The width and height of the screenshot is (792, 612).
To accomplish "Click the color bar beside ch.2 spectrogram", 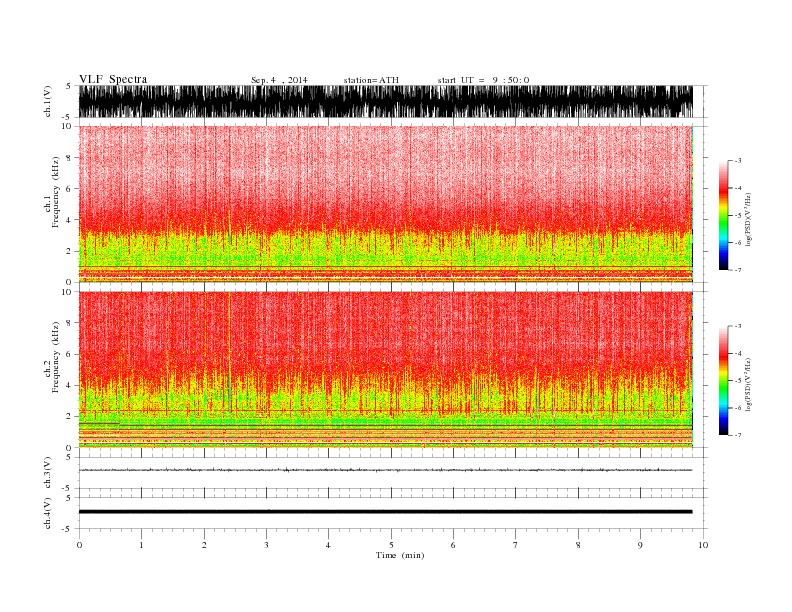I will [724, 381].
